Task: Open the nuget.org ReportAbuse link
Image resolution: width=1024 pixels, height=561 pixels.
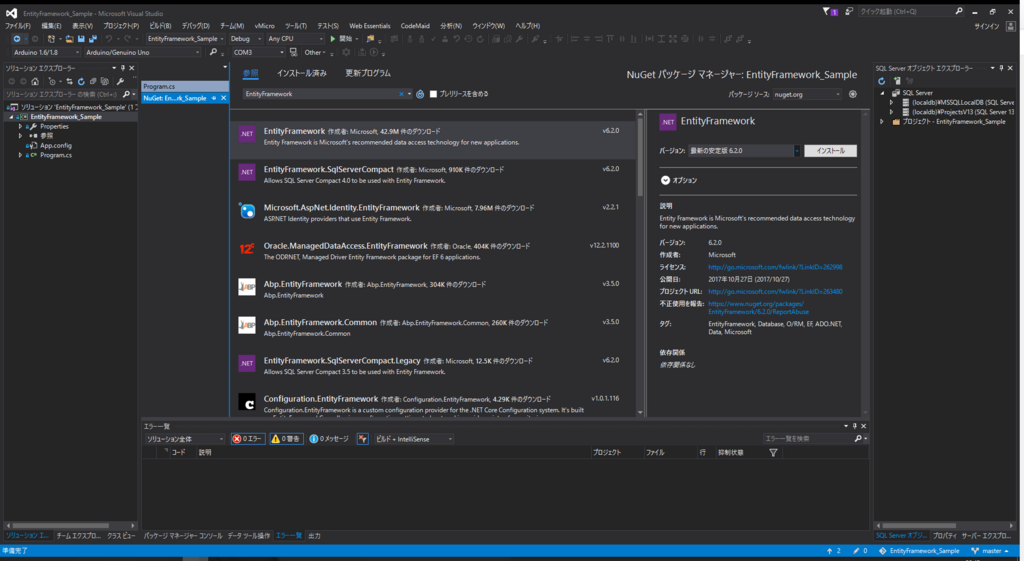Action: [x=758, y=308]
